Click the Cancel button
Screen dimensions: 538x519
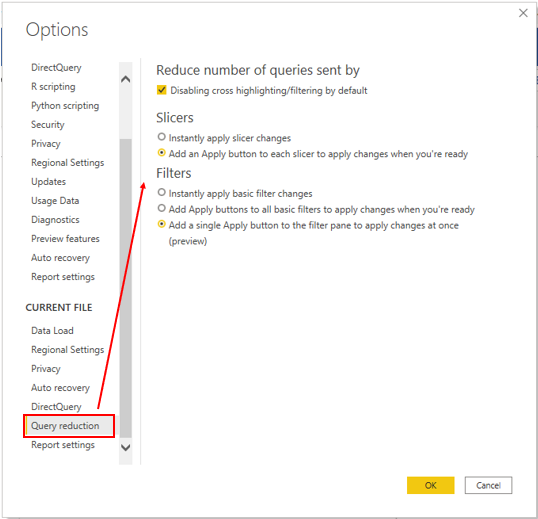[488, 485]
